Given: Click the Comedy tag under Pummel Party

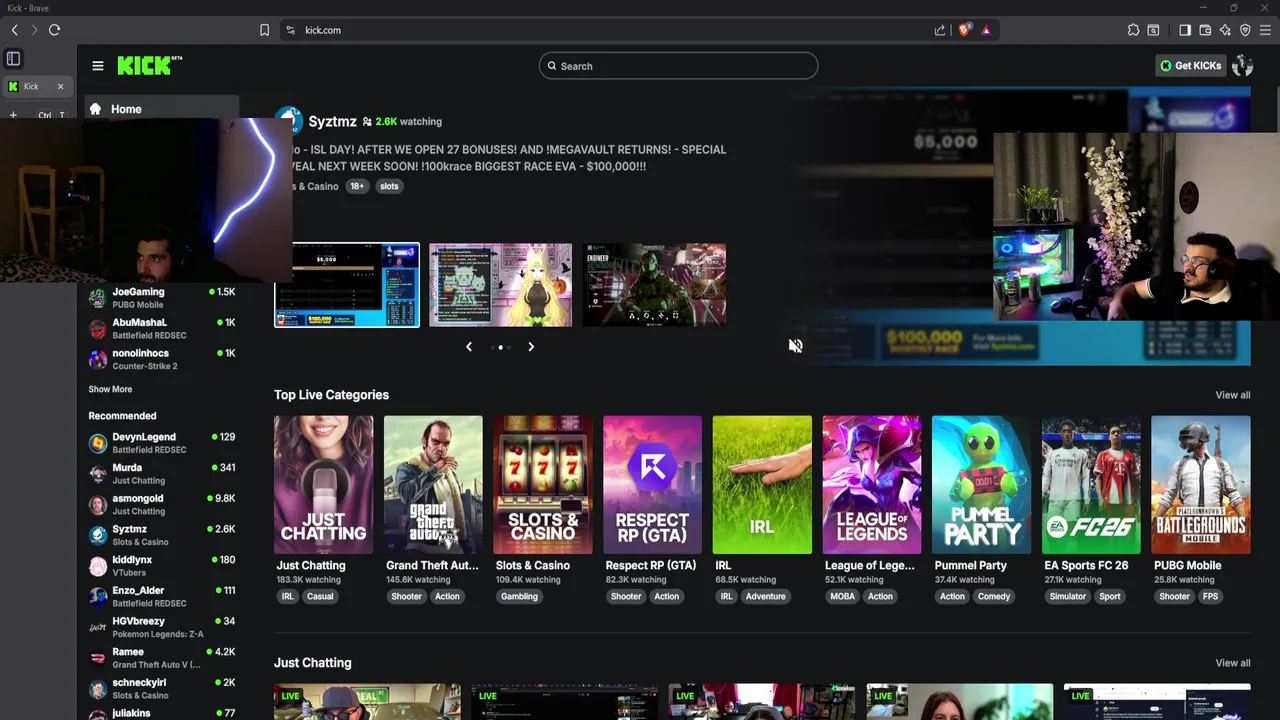Looking at the screenshot, I should [994, 597].
